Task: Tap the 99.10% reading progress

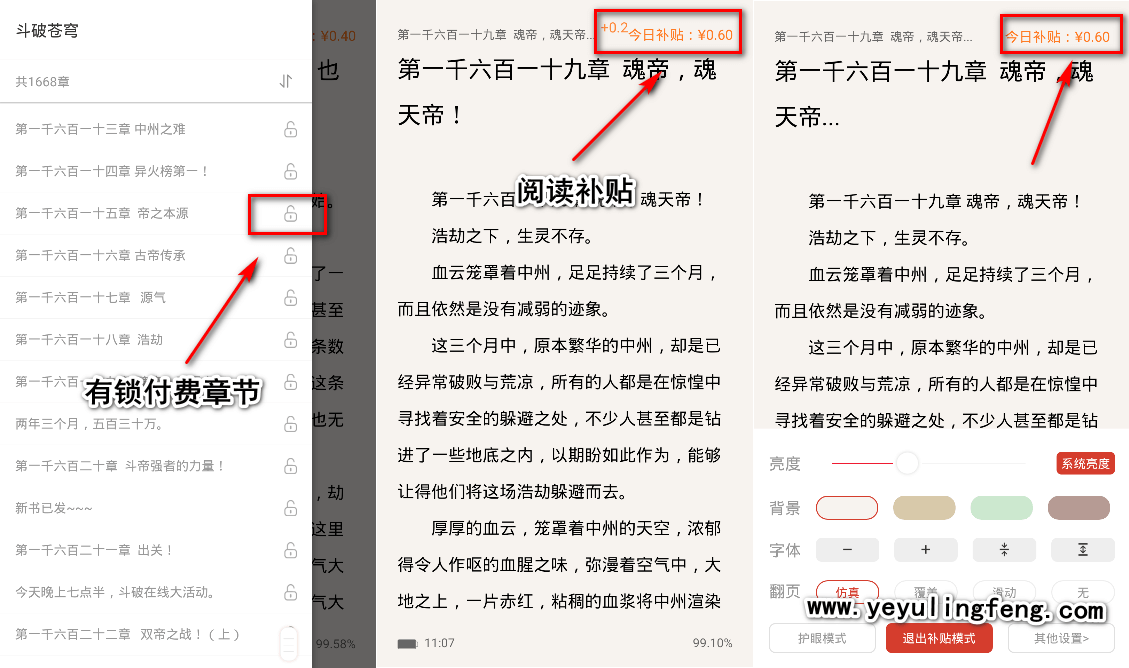Action: [x=712, y=643]
